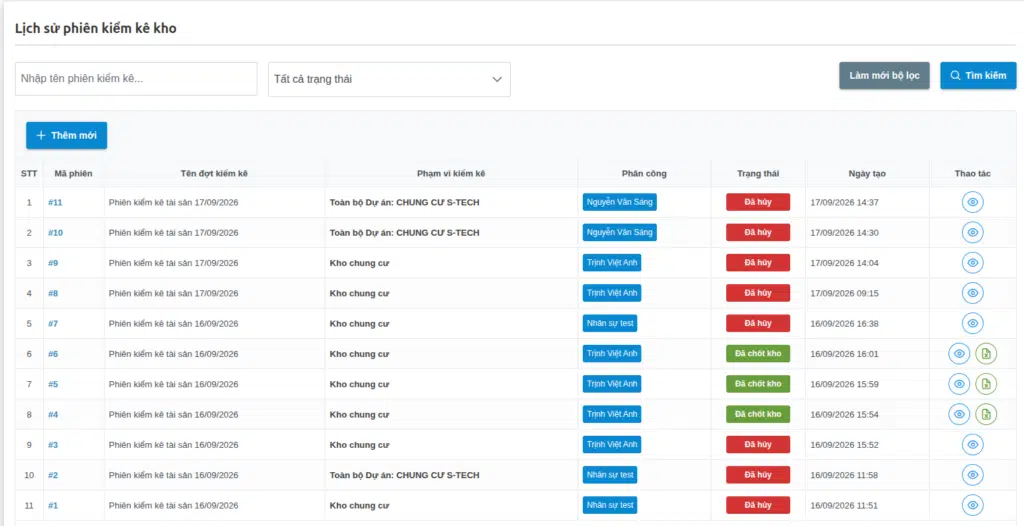This screenshot has width=1024, height=526.
Task: Click 'Phiên kiểm kê tài sản 16/09/2026' in row #1
Action: (174, 505)
